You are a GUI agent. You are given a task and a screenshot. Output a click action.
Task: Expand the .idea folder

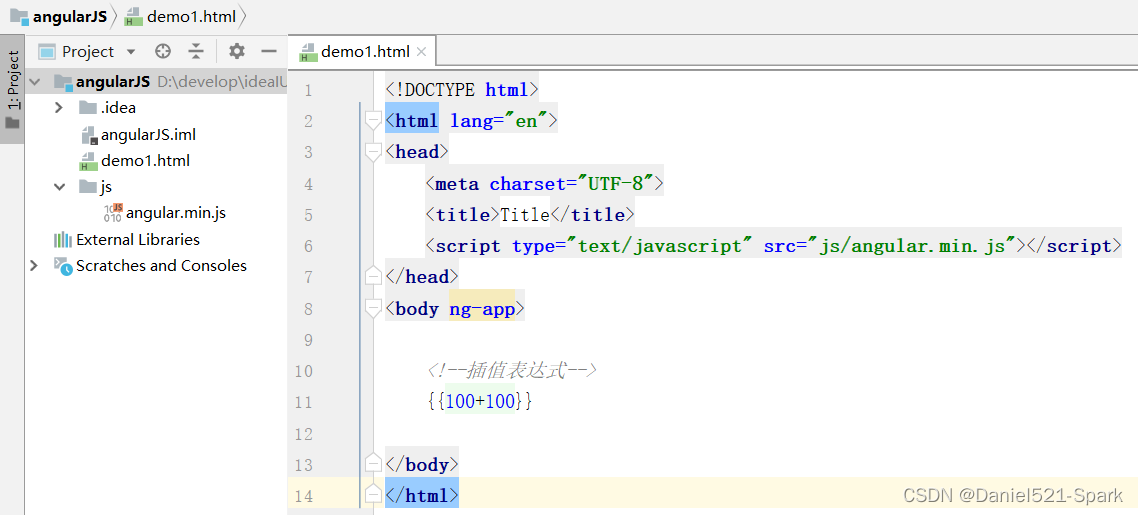[58, 107]
